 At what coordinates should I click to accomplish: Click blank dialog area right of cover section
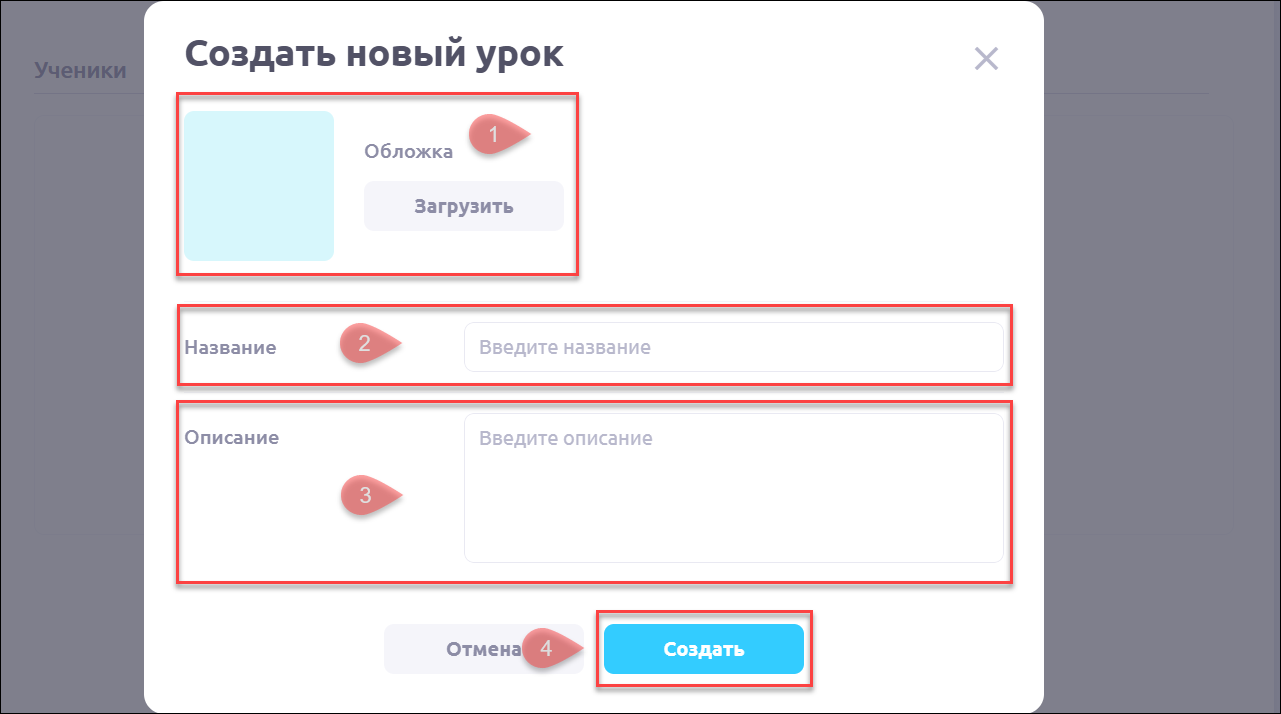(800, 190)
